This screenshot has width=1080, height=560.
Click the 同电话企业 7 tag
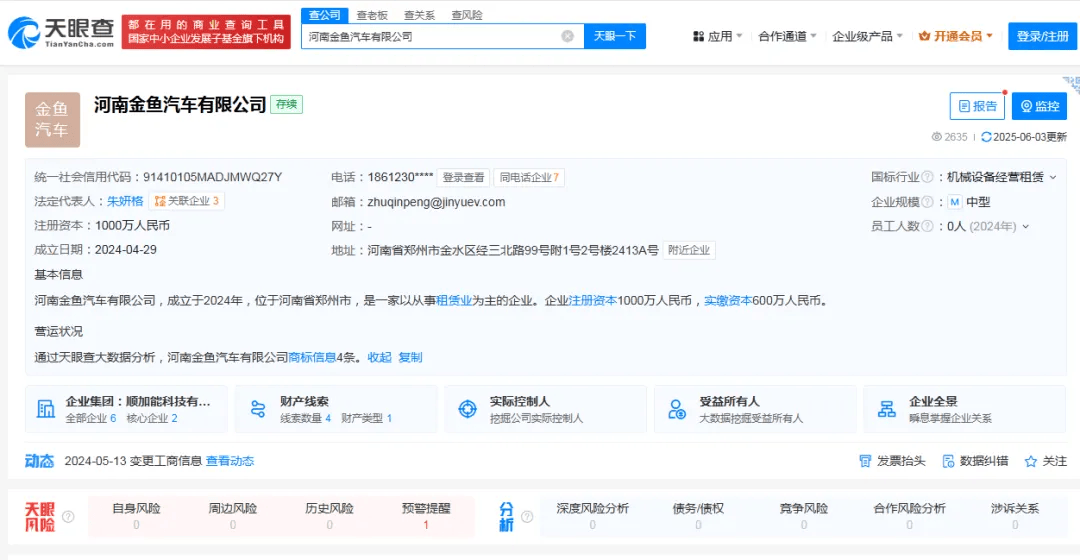click(x=529, y=178)
